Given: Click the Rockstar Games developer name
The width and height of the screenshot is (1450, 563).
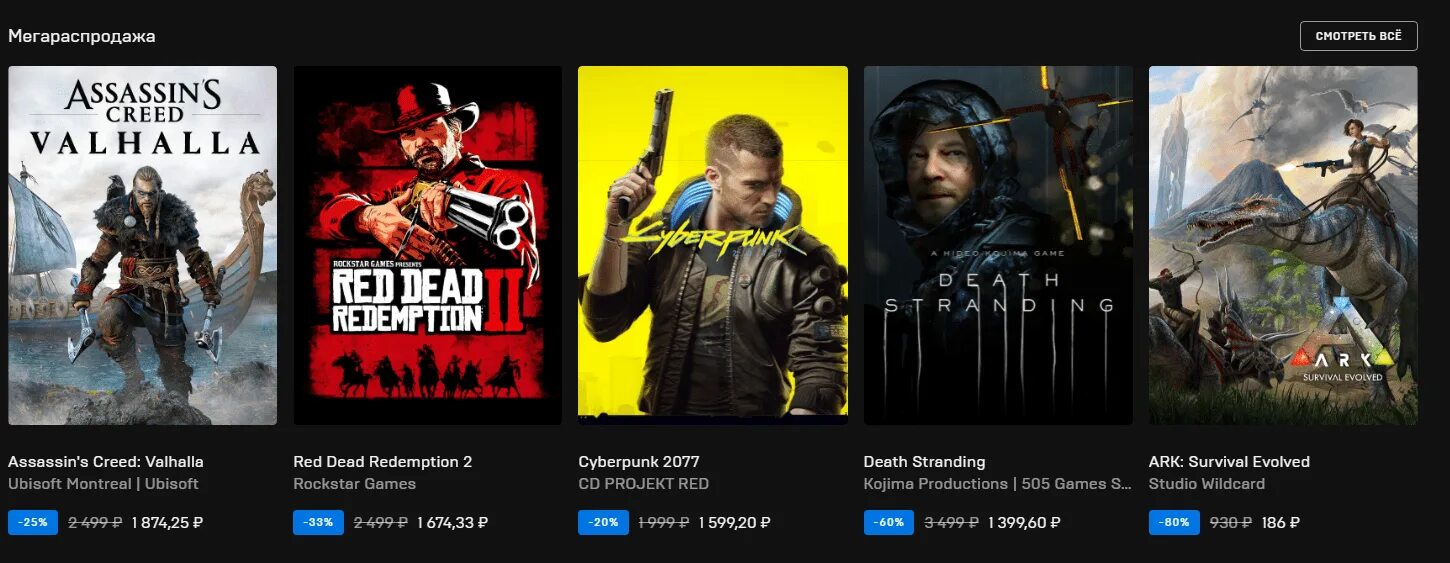Looking at the screenshot, I should (x=354, y=484).
